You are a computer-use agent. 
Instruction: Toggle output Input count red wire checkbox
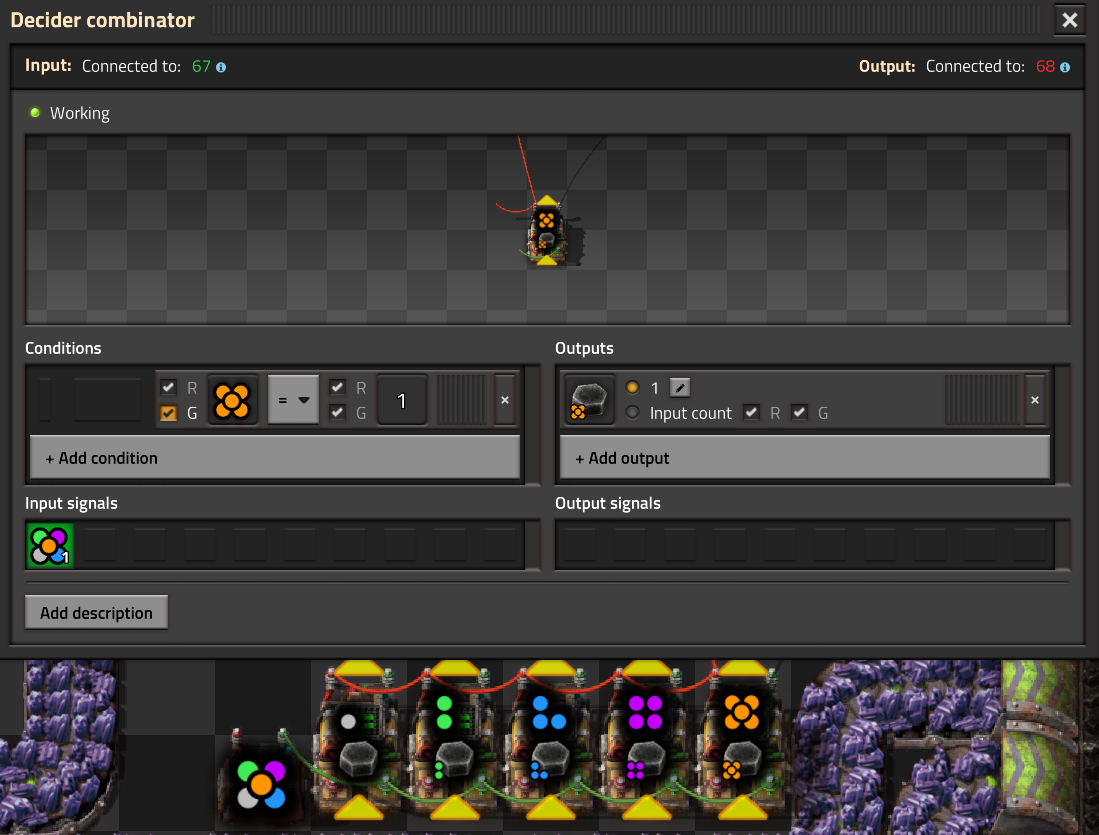pos(751,412)
